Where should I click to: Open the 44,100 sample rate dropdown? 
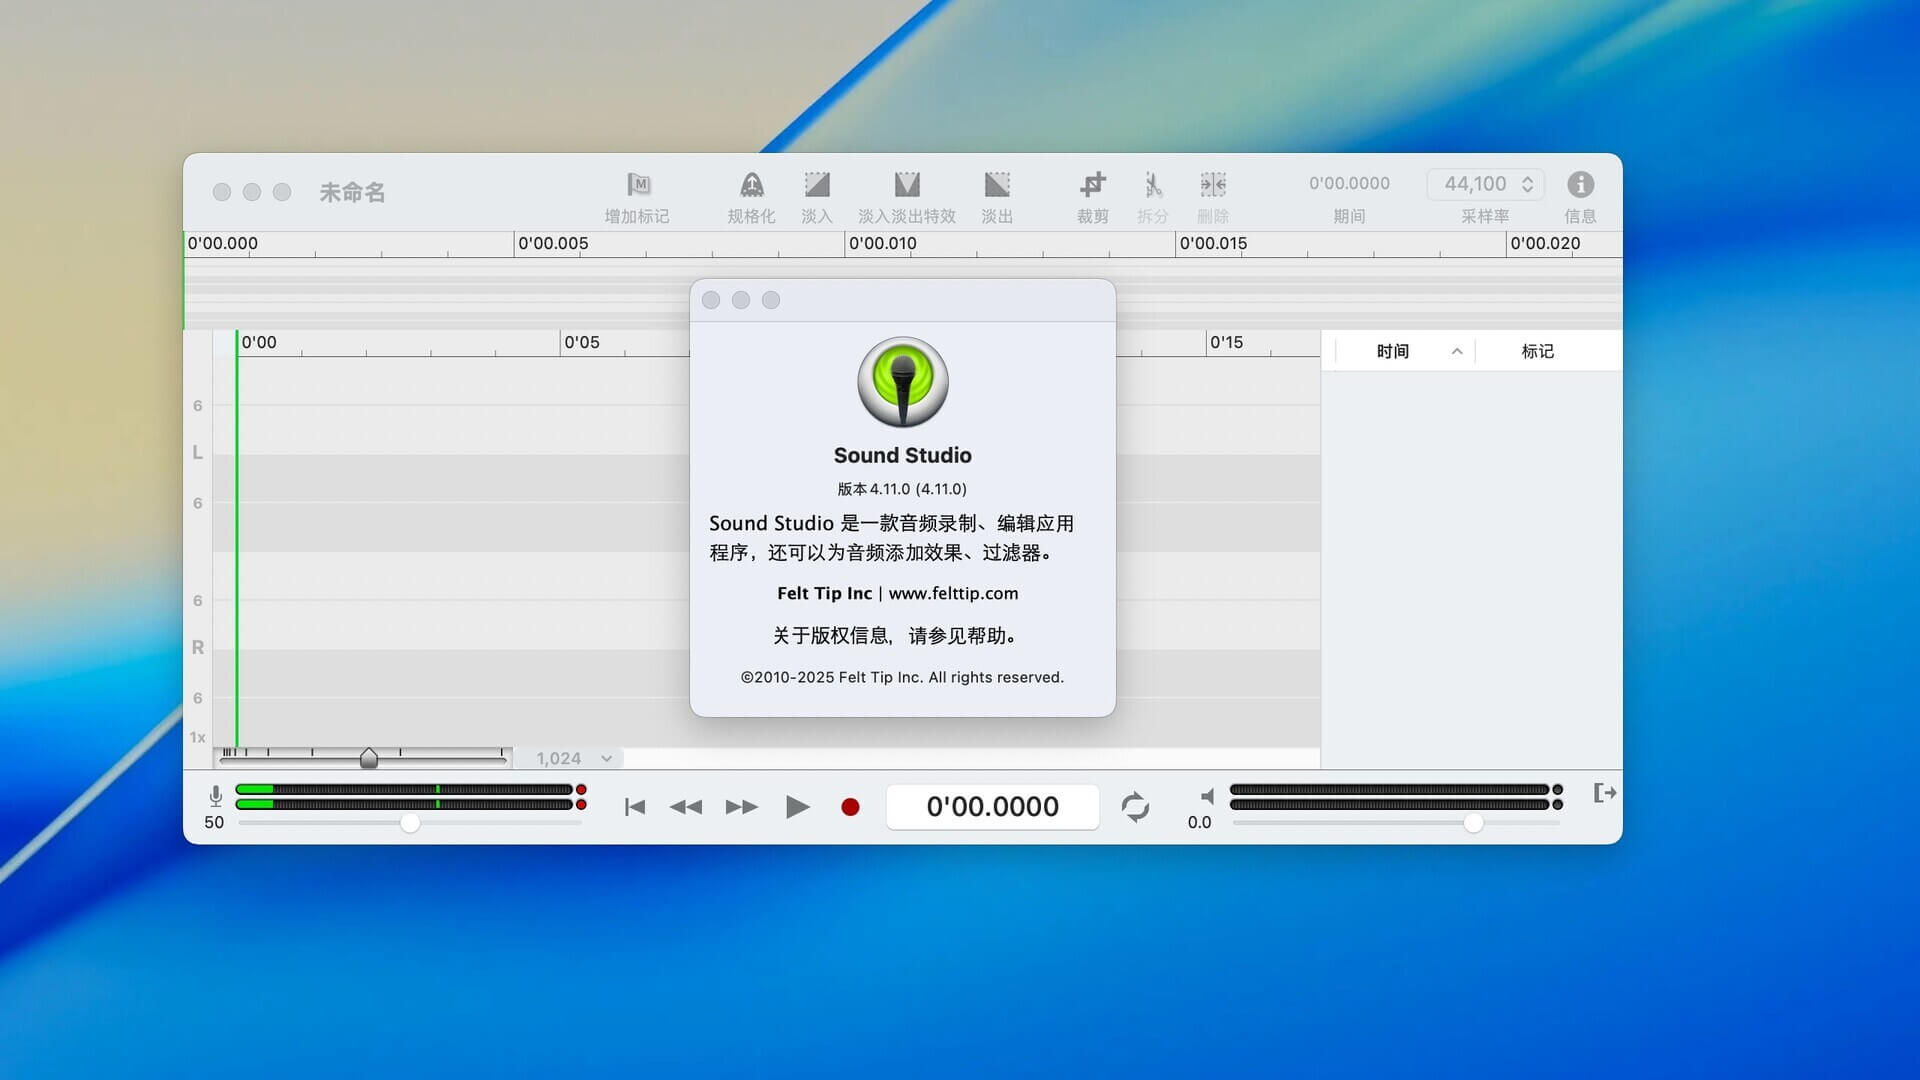pos(1486,184)
